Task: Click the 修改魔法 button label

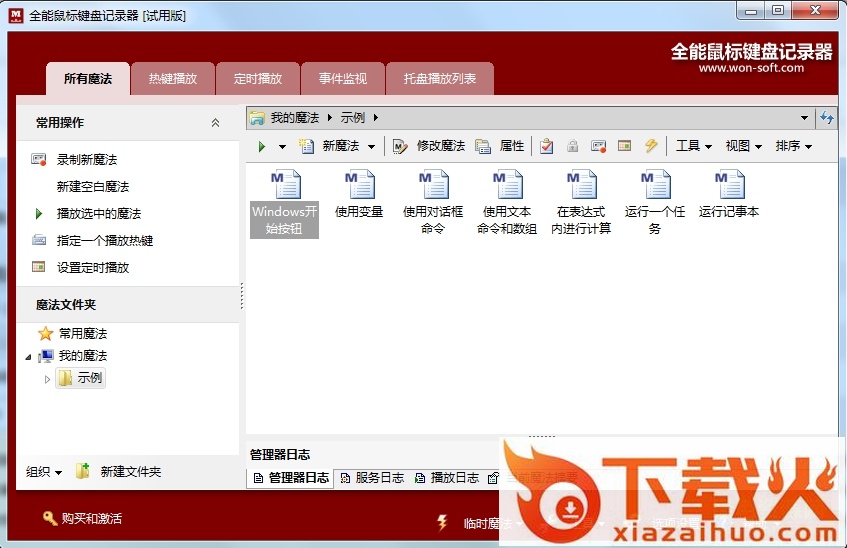Action: pos(441,146)
